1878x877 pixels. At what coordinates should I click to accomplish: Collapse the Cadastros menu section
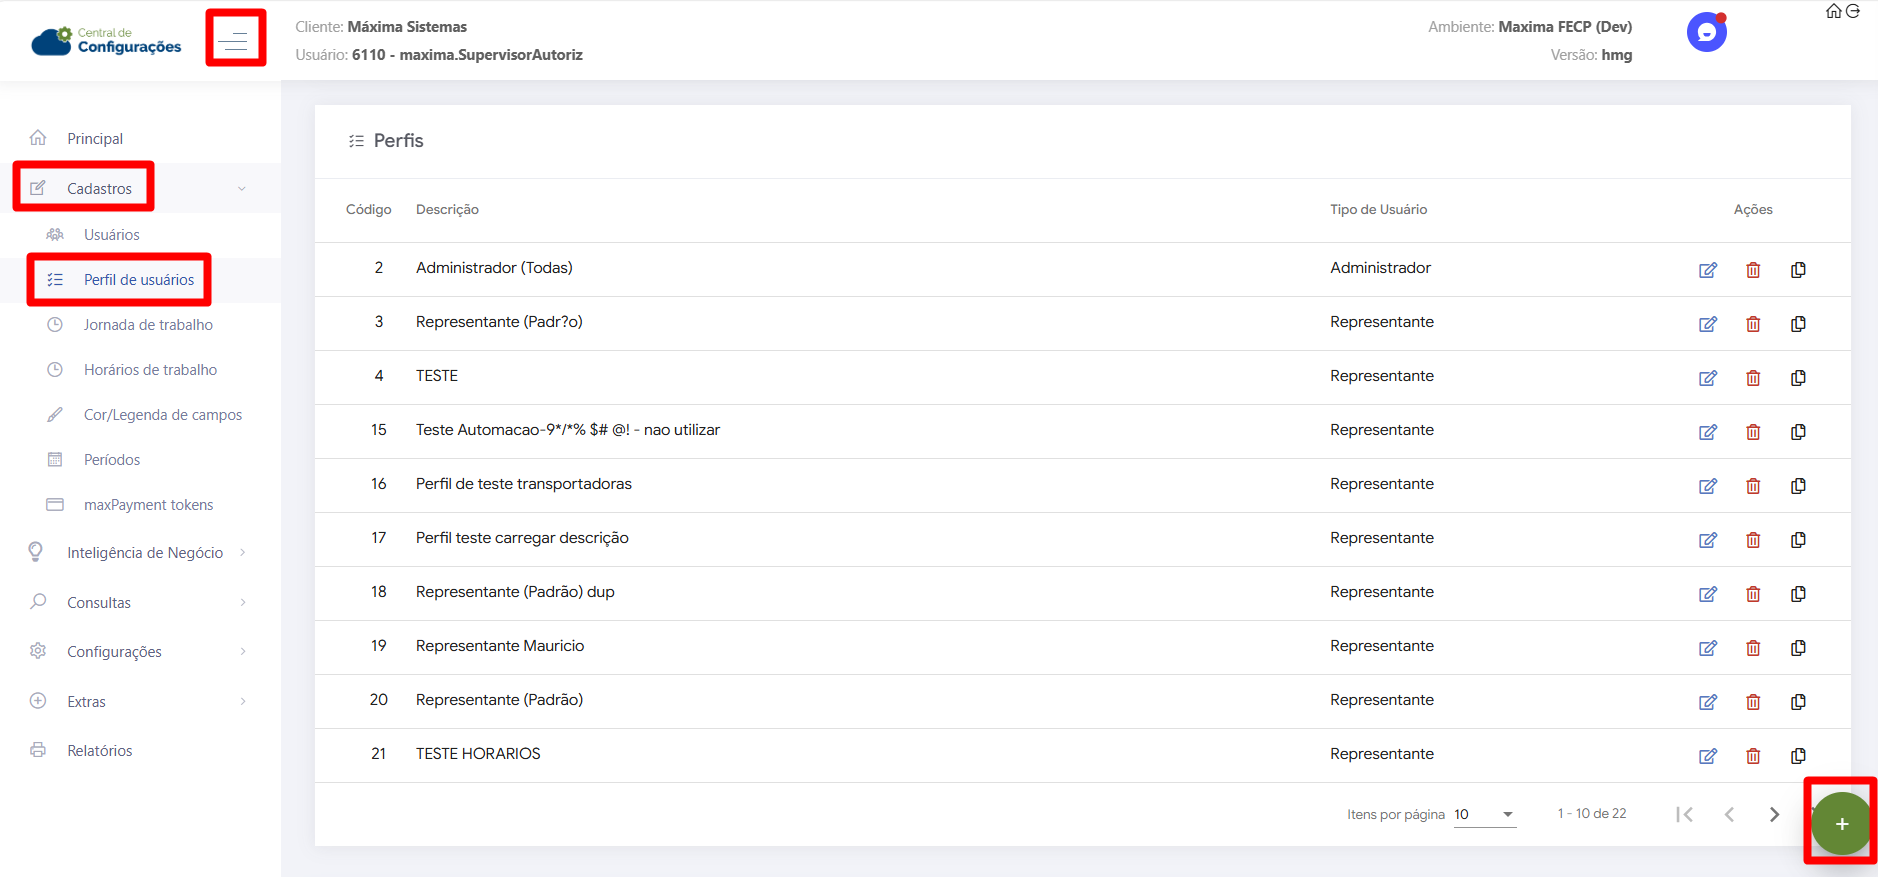(241, 189)
